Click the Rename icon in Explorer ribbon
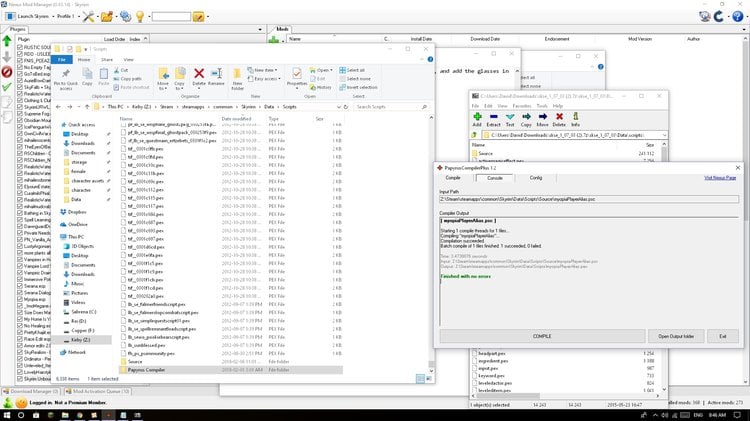750x421 pixels. click(216, 77)
